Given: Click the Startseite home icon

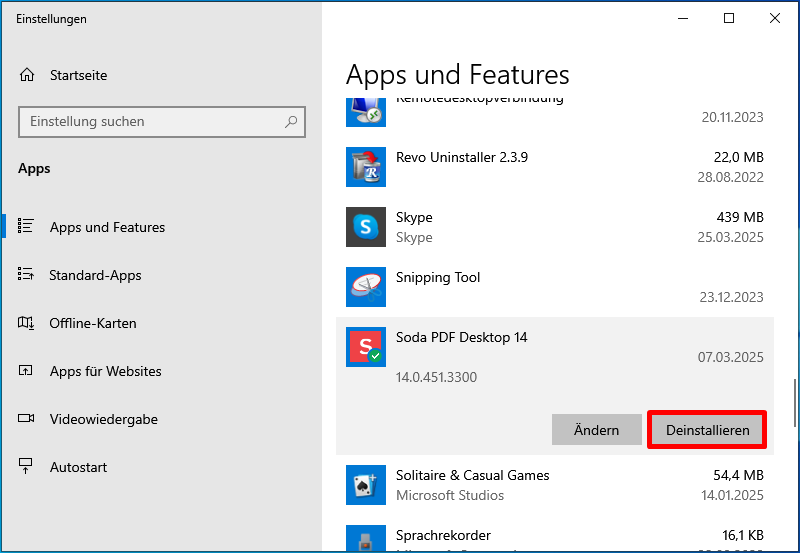Looking at the screenshot, I should 27,75.
